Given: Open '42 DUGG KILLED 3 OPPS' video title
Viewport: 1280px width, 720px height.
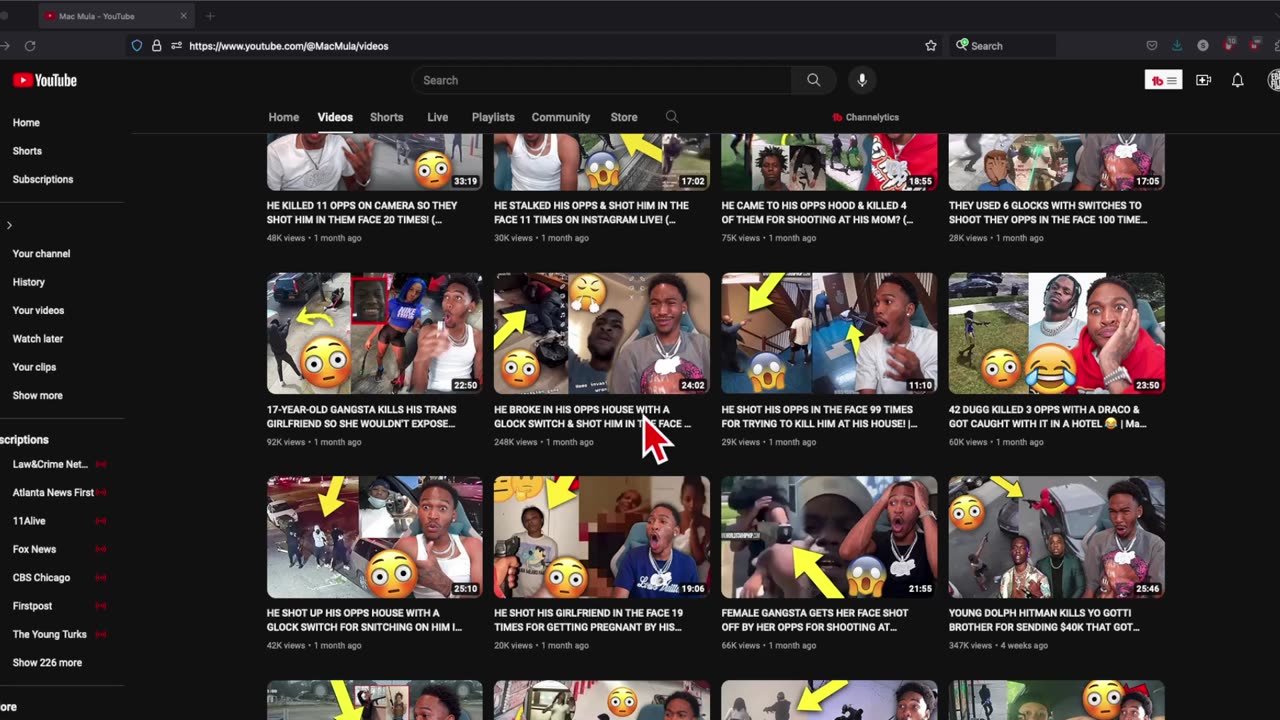Looking at the screenshot, I should (x=1047, y=416).
